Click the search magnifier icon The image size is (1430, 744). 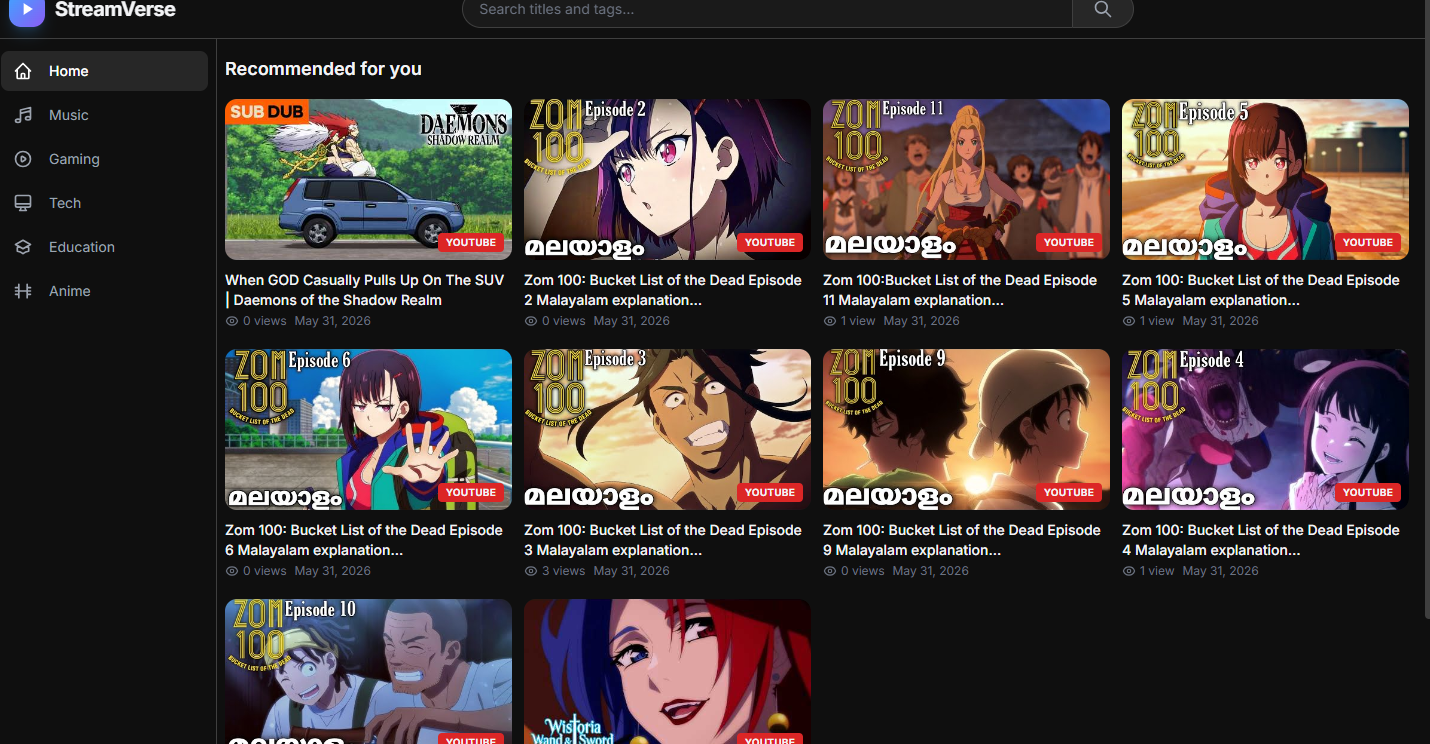1102,10
